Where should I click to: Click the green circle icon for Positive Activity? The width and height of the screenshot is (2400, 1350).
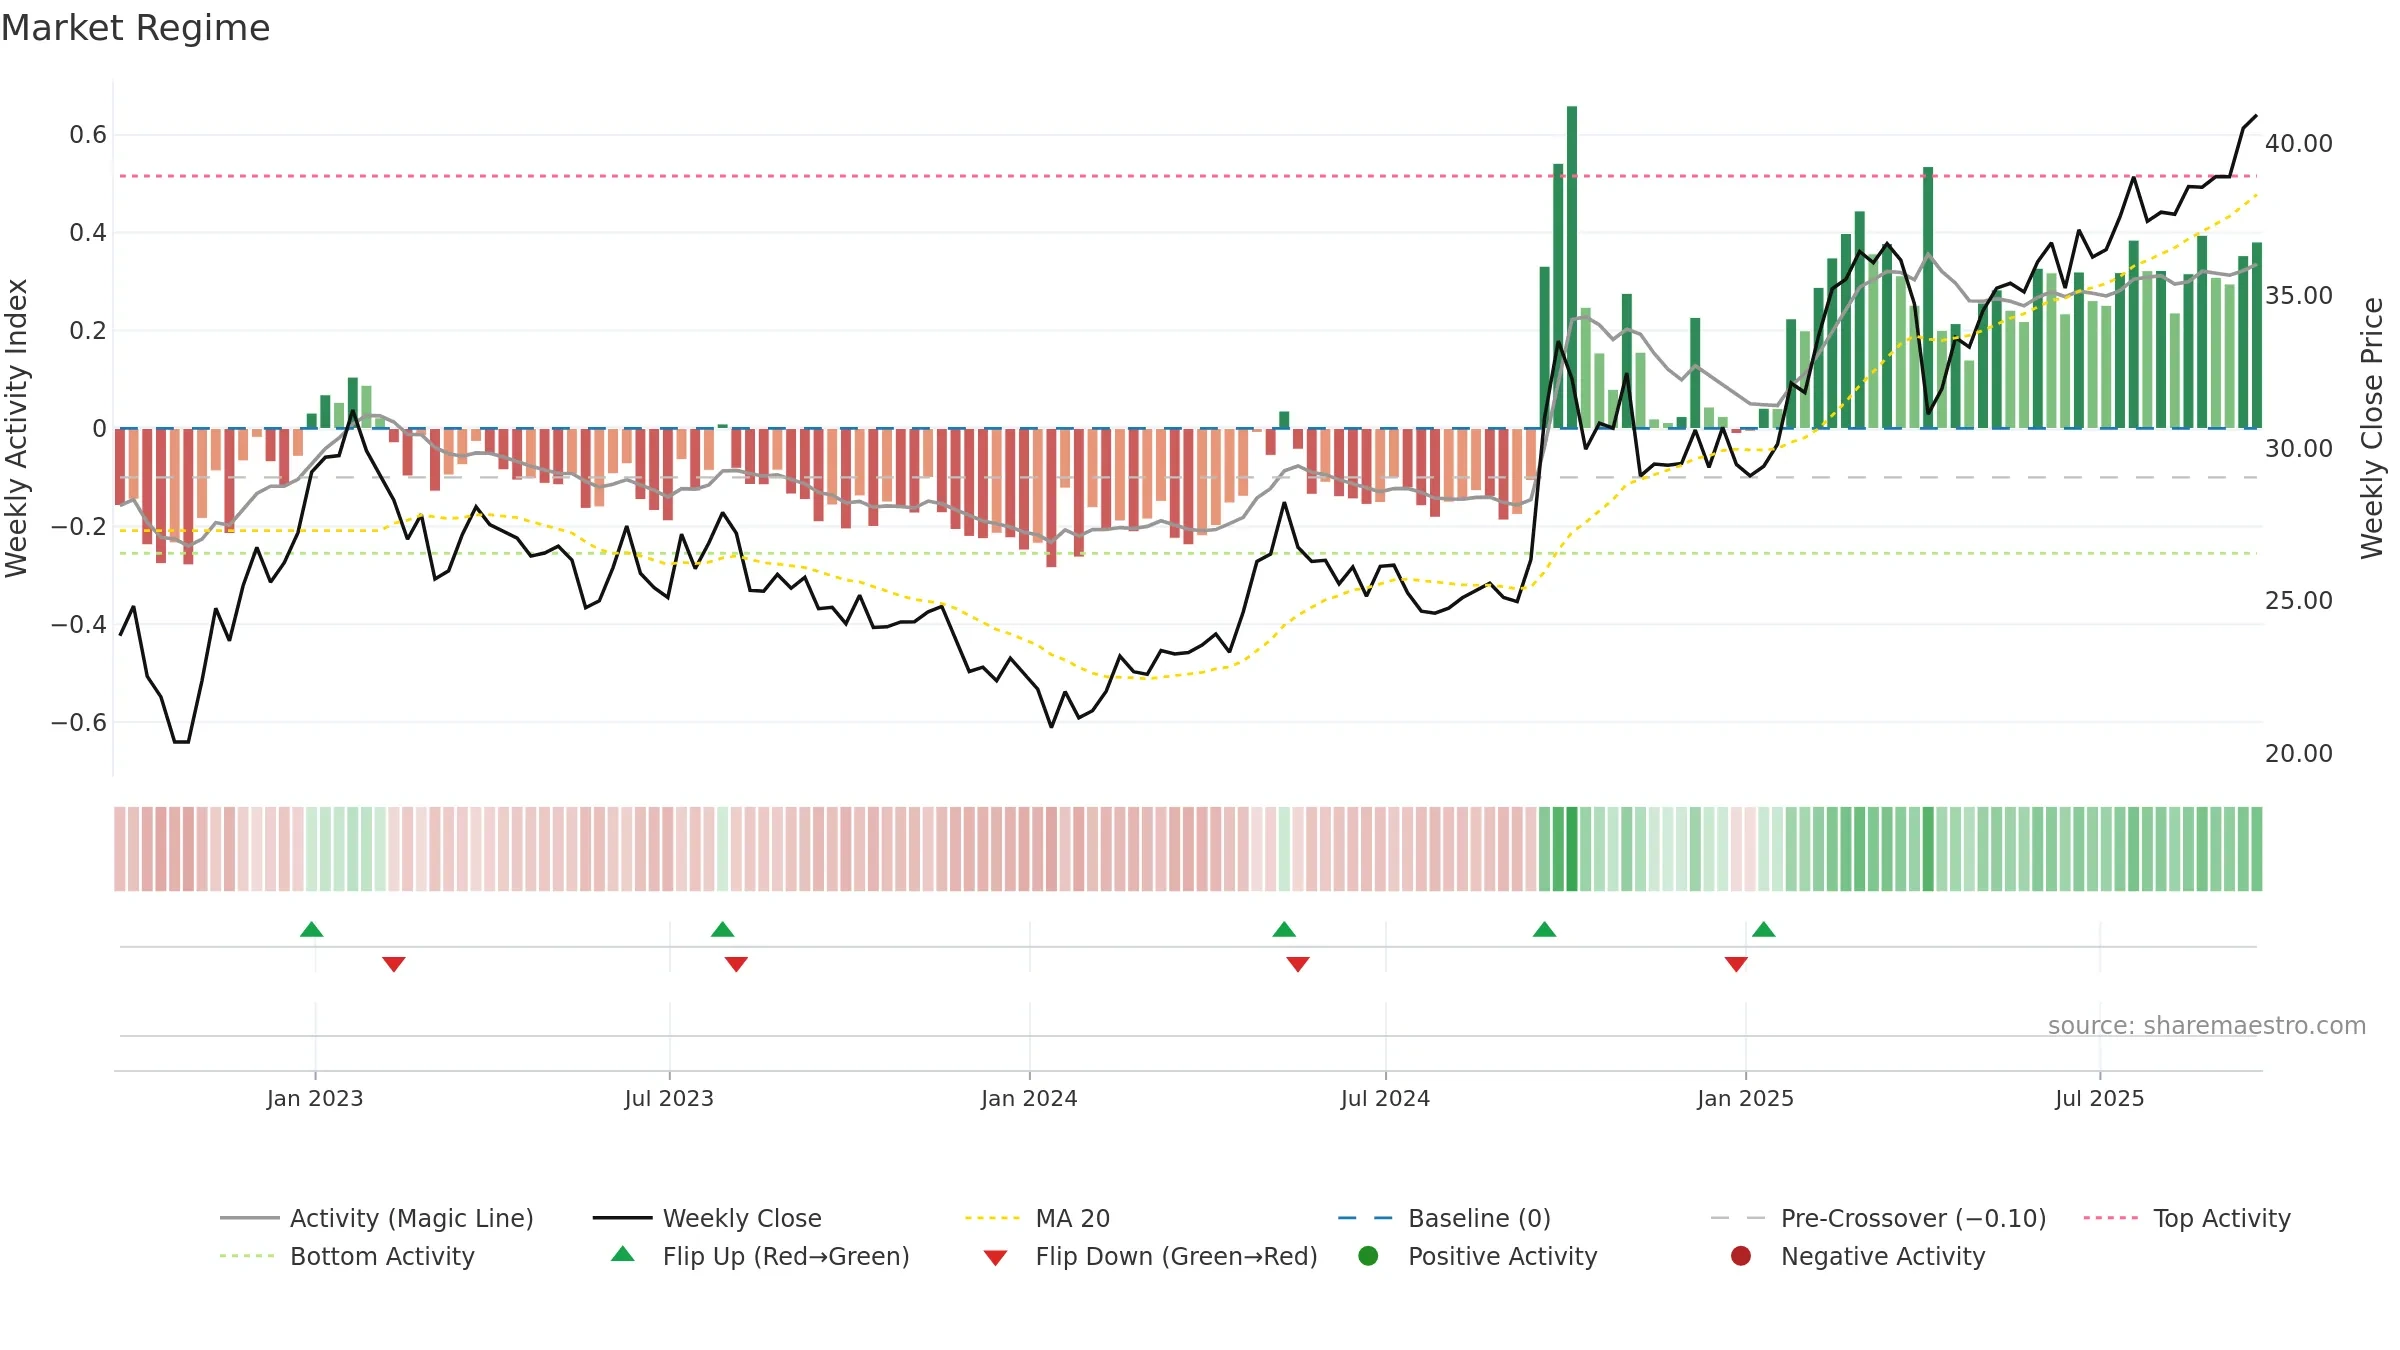[x=1368, y=1255]
